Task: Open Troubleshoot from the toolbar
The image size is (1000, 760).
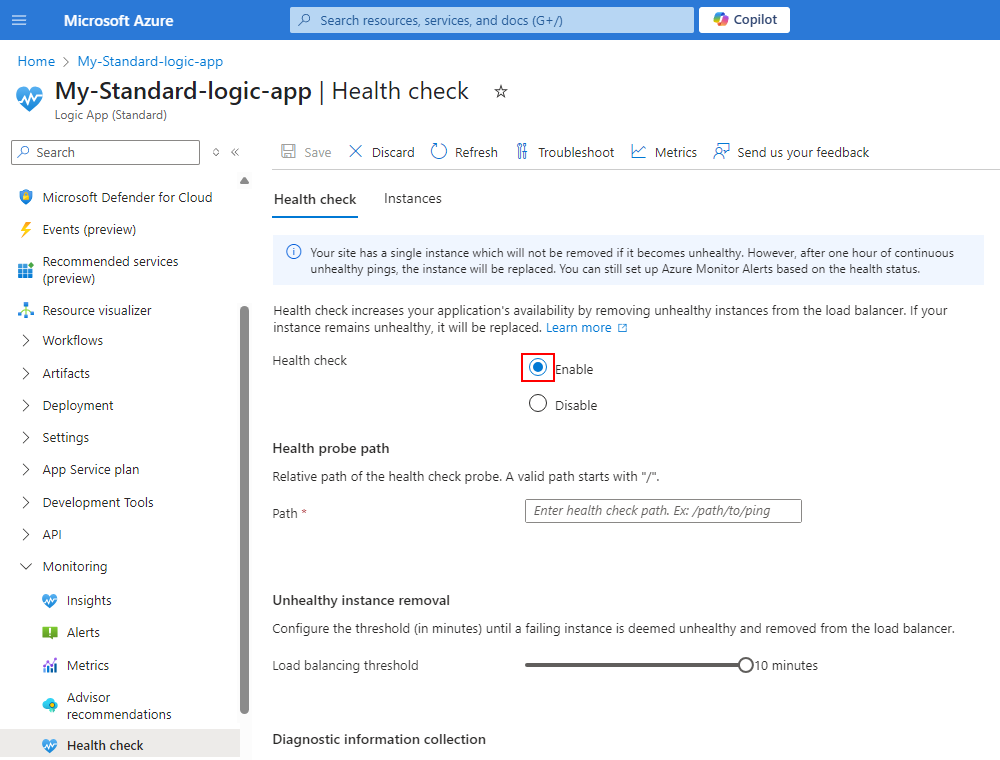Action: [576, 152]
